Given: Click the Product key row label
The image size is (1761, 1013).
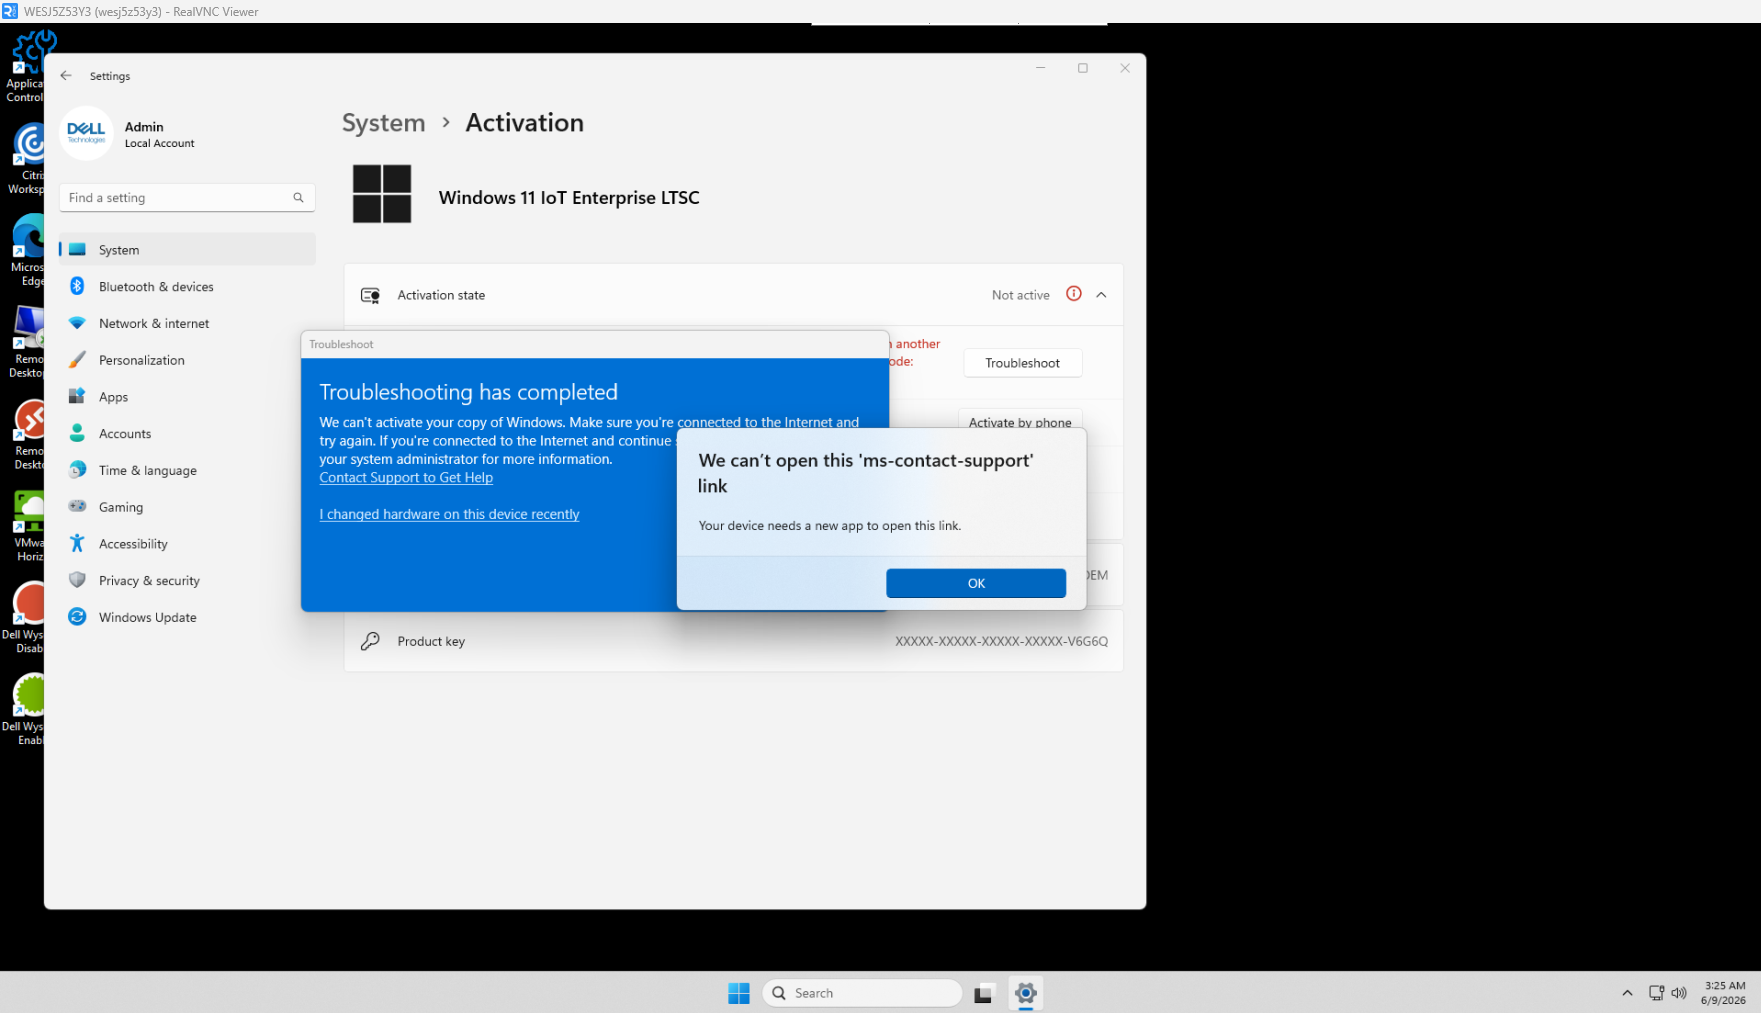Looking at the screenshot, I should [431, 642].
